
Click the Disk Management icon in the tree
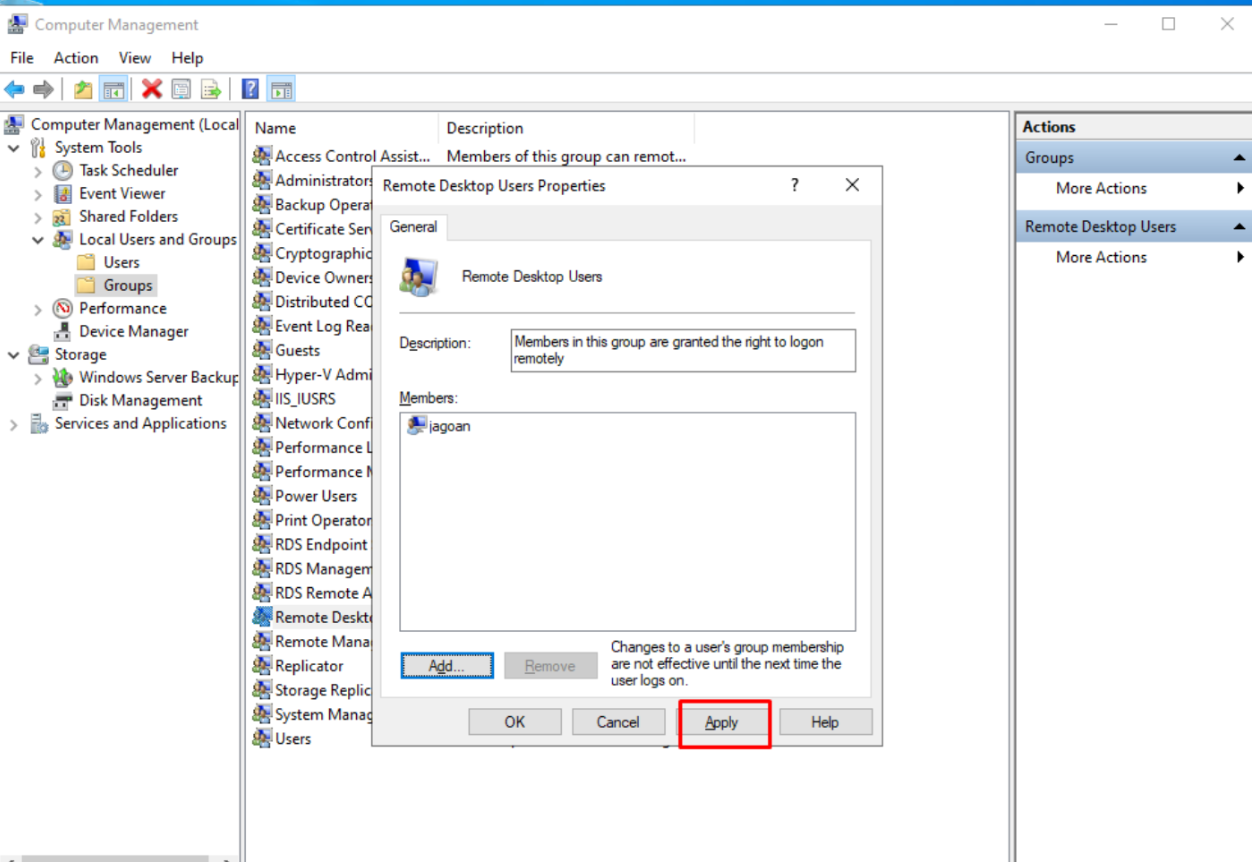(x=63, y=400)
